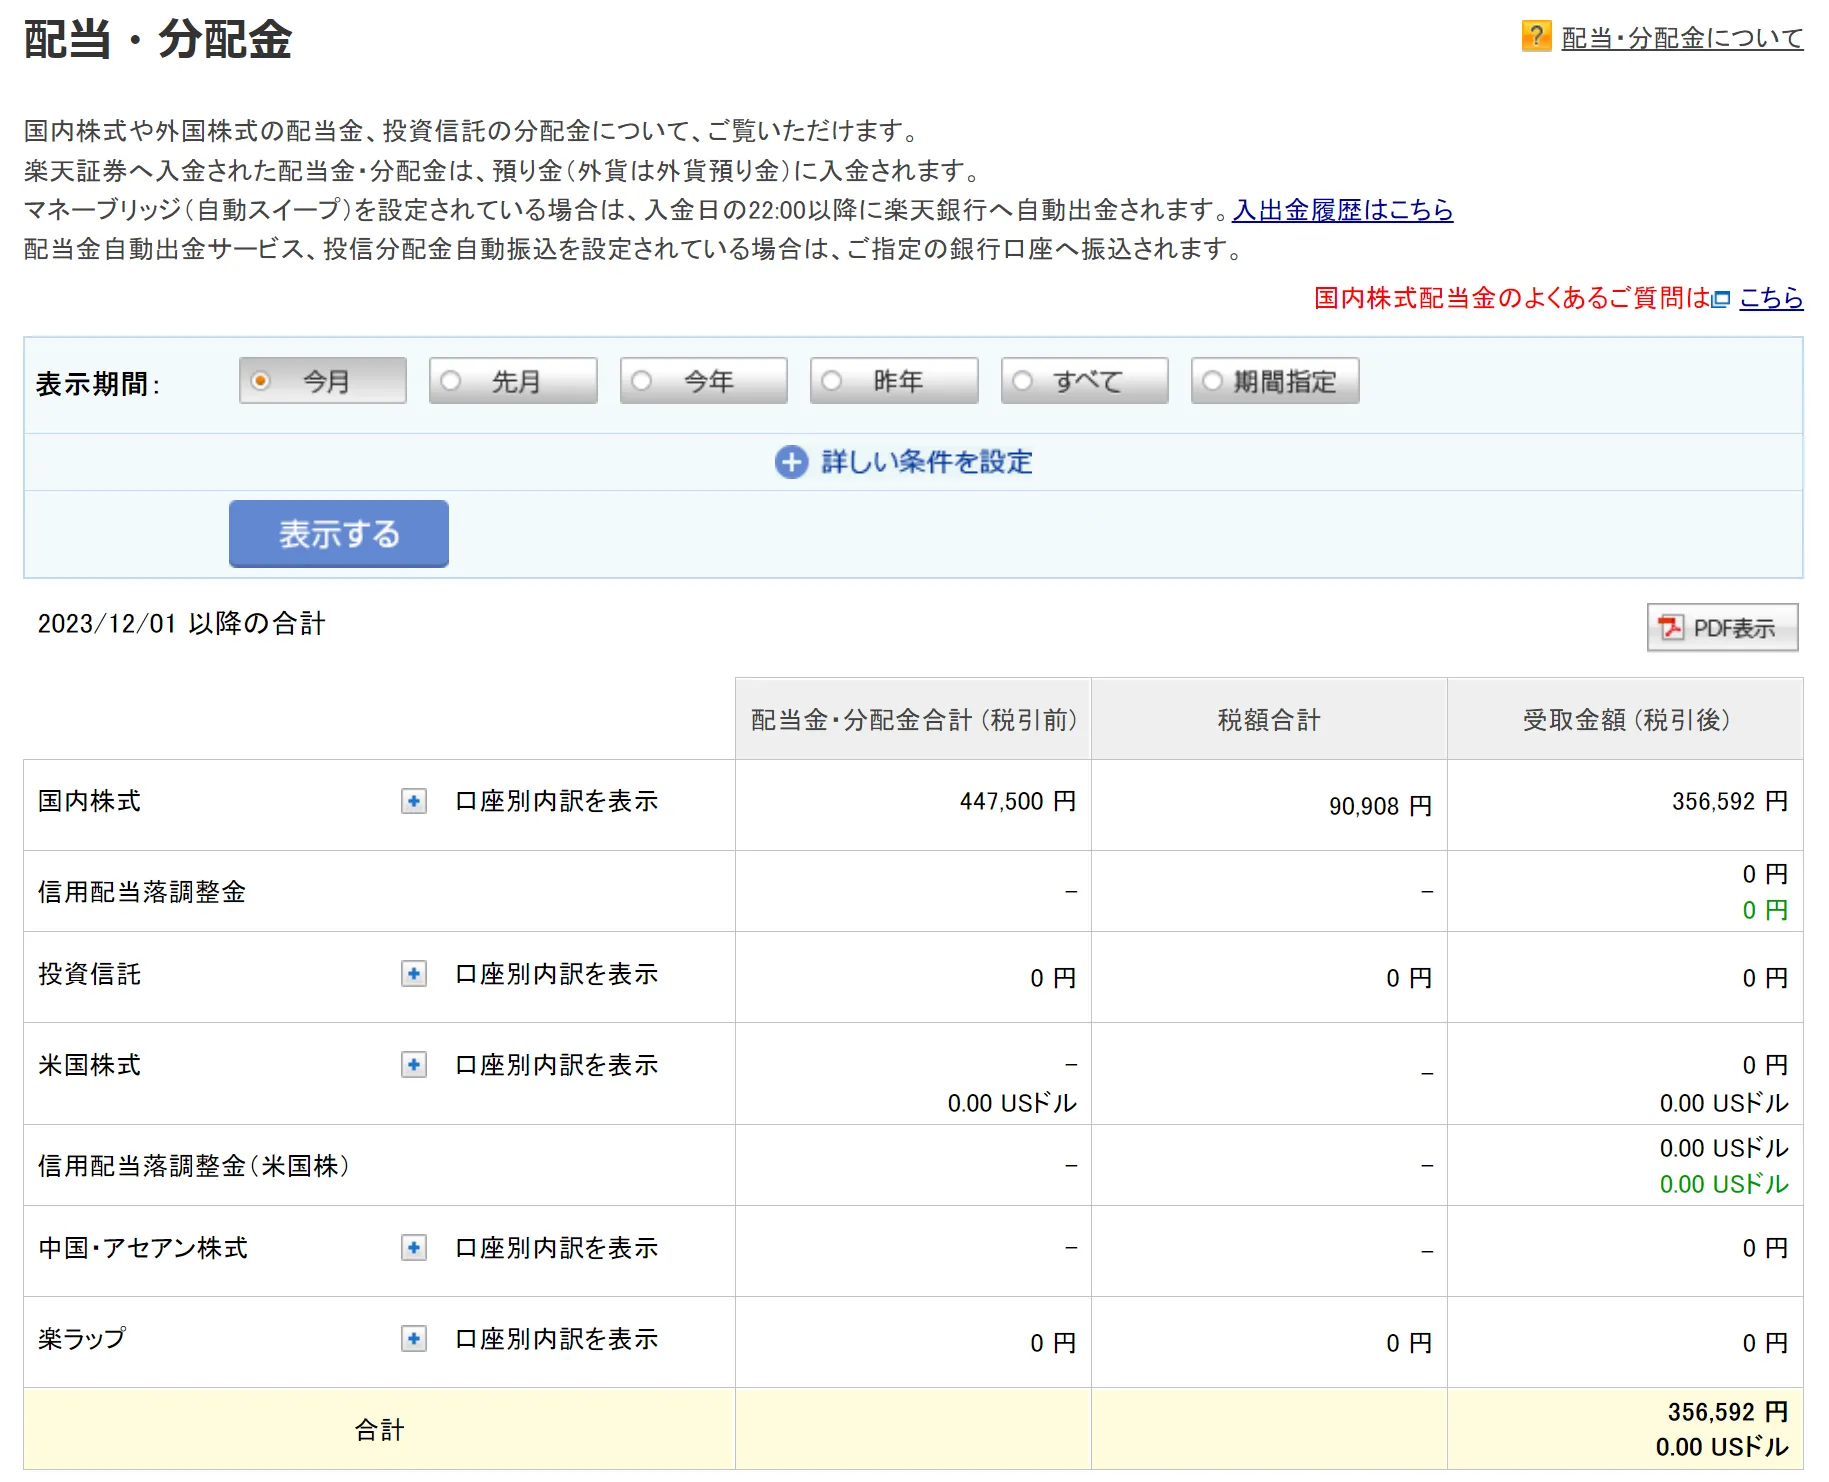The width and height of the screenshot is (1829, 1482).
Task: Expand 中国・アセアン株式 plus icon
Action: (414, 1248)
